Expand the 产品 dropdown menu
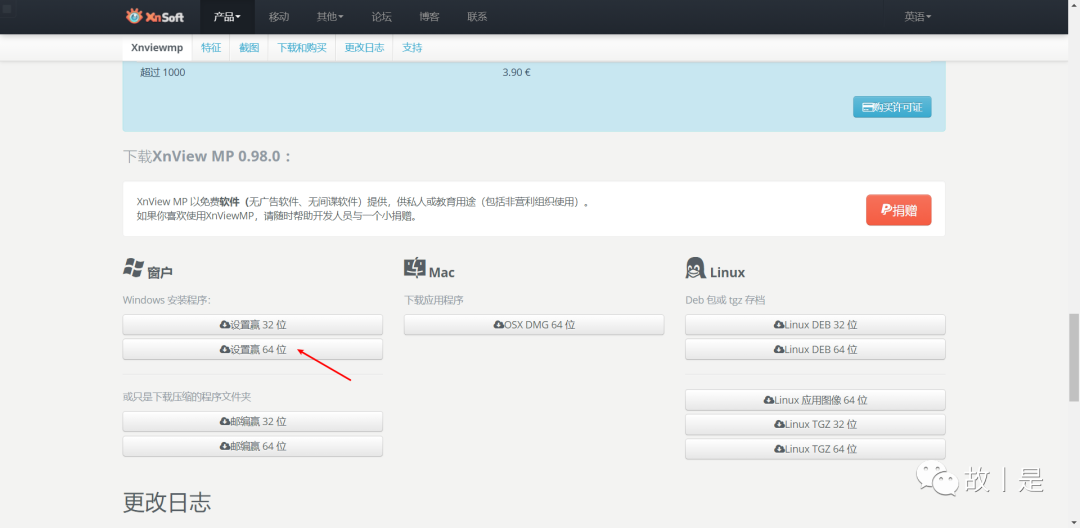Viewport: 1080px width, 528px height. click(227, 17)
